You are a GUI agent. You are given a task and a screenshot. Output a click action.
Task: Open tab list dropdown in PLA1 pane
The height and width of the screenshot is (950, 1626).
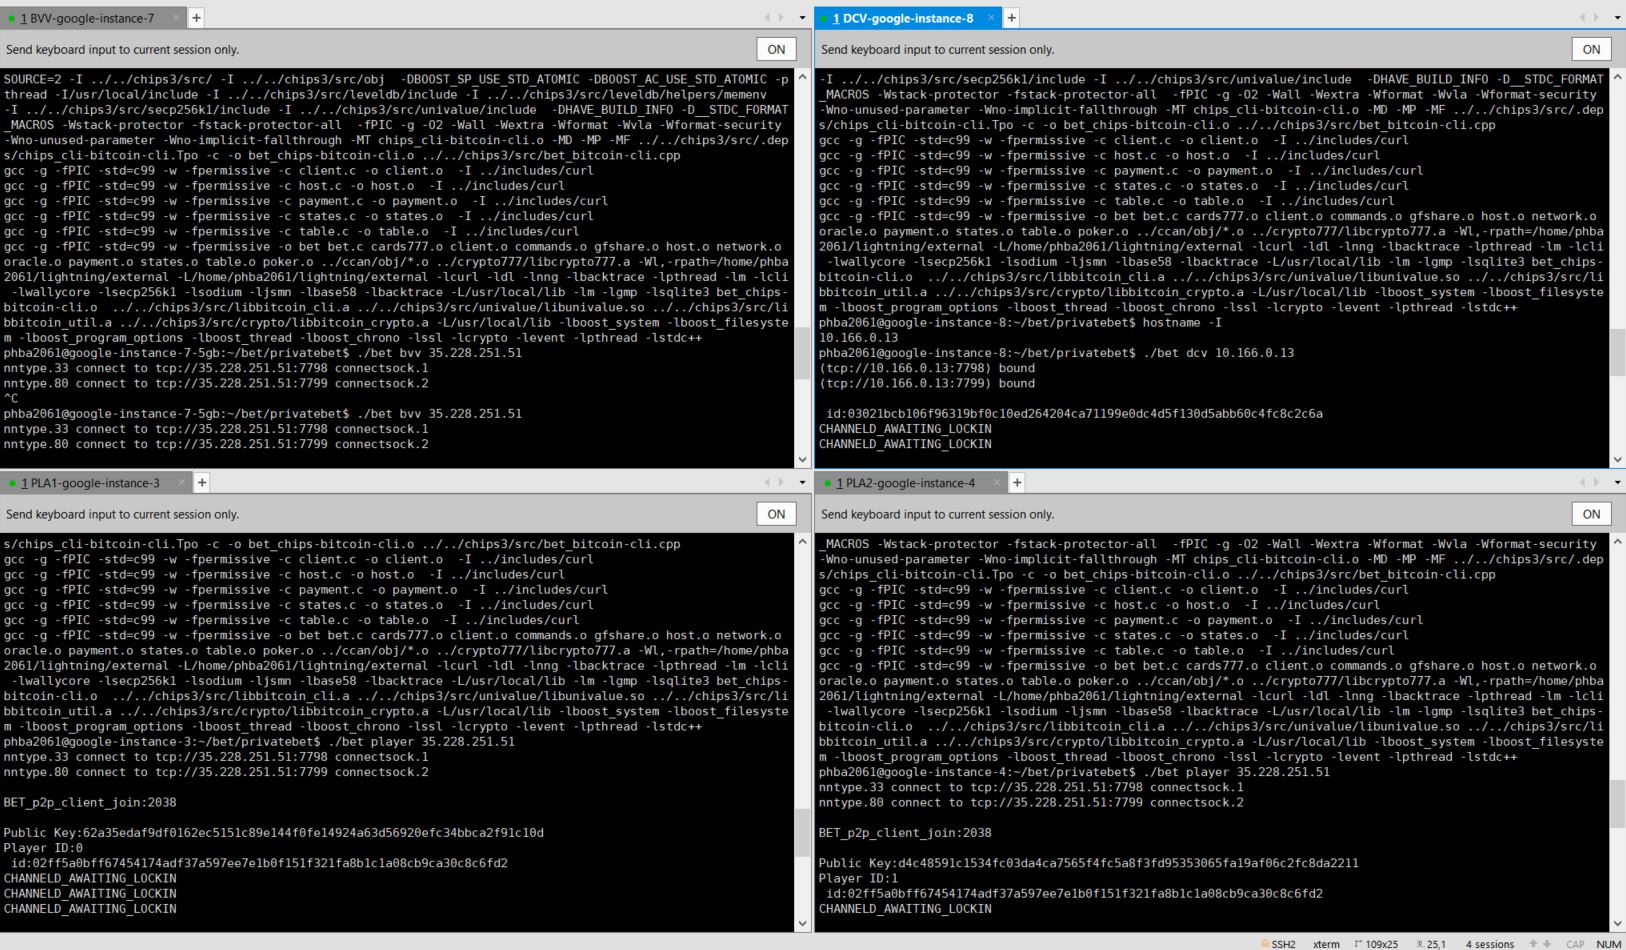(802, 483)
